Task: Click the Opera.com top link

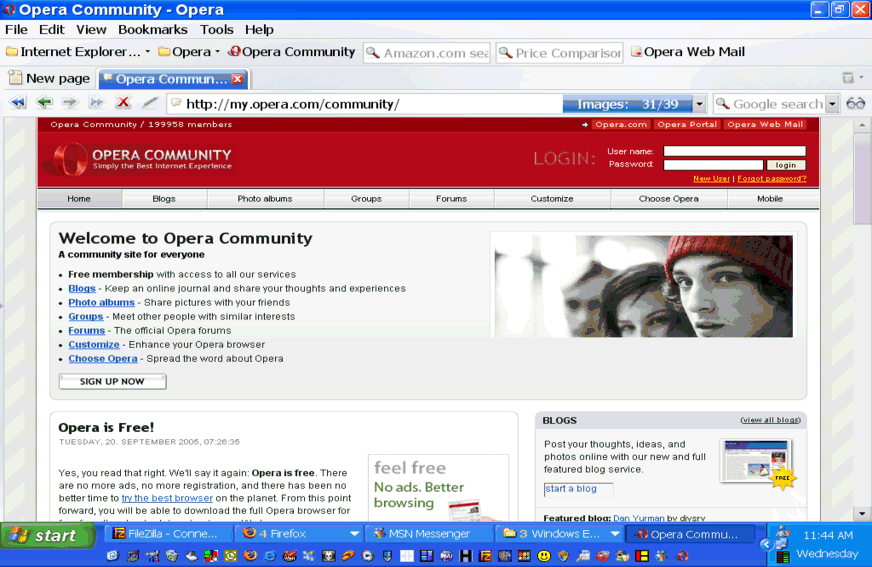Action: tap(621, 125)
